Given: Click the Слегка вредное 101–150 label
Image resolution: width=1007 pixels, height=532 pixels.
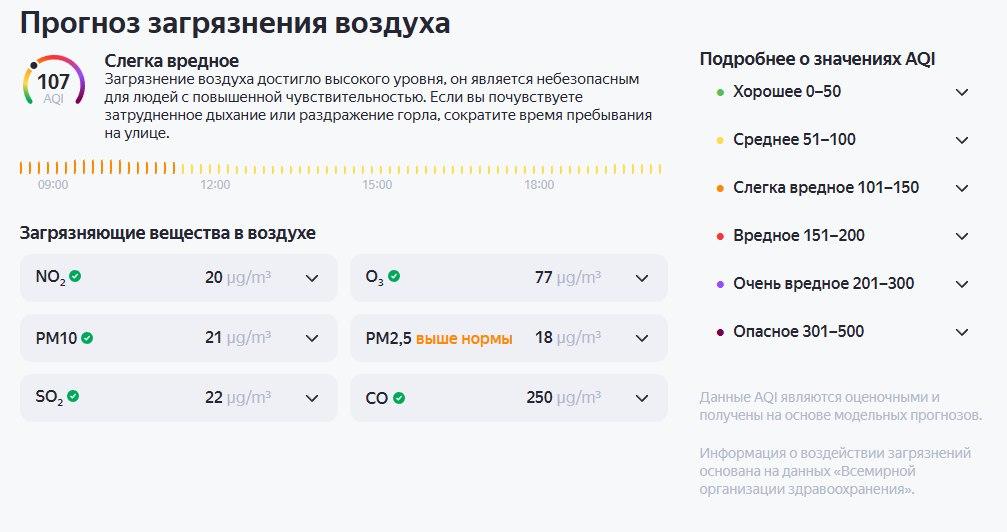Looking at the screenshot, I should point(826,188).
